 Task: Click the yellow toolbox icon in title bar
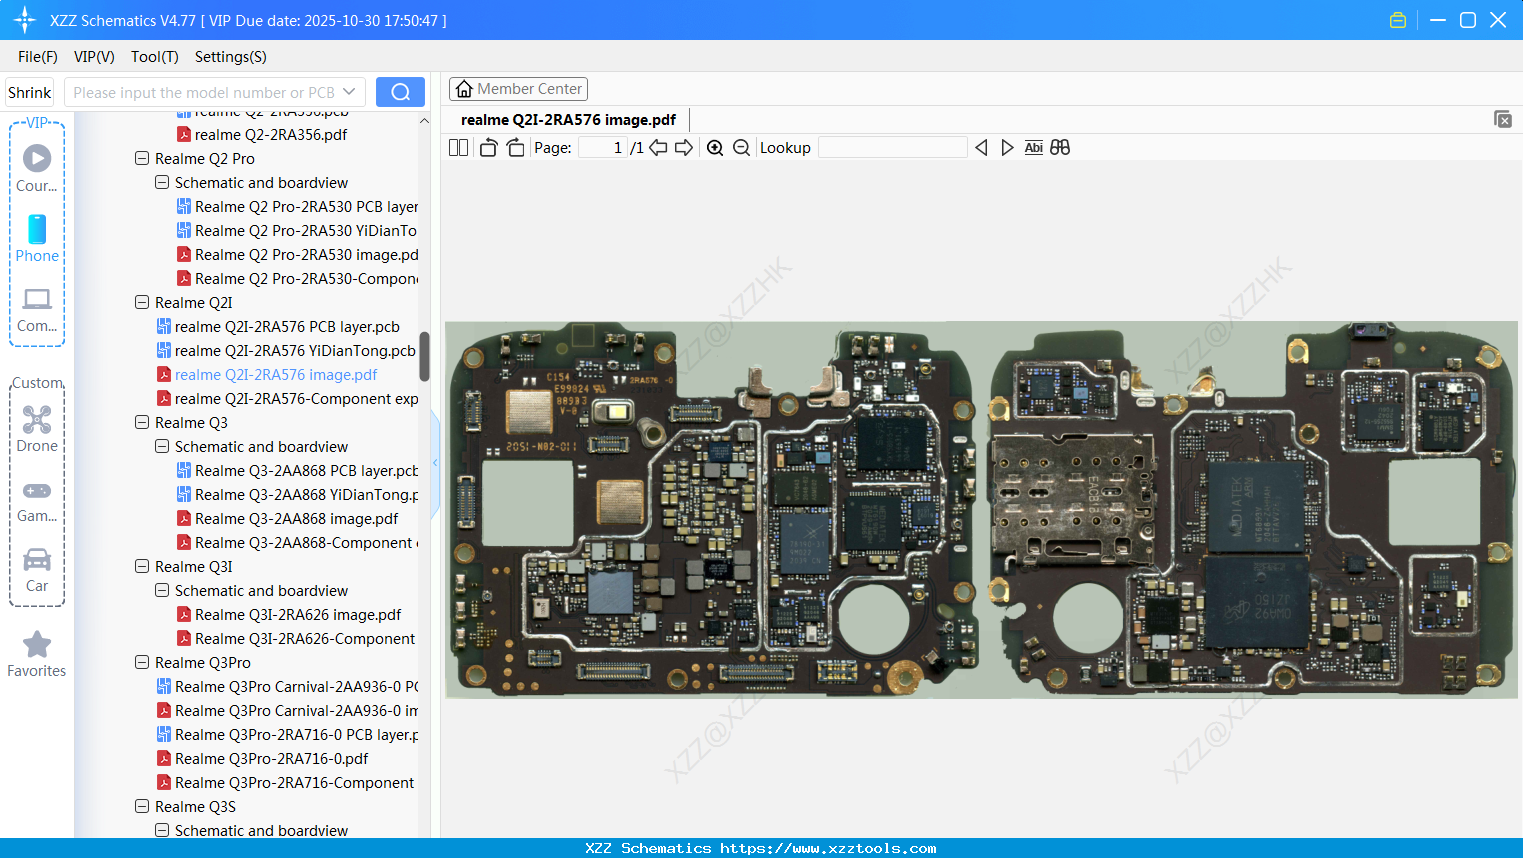pyautogui.click(x=1398, y=20)
